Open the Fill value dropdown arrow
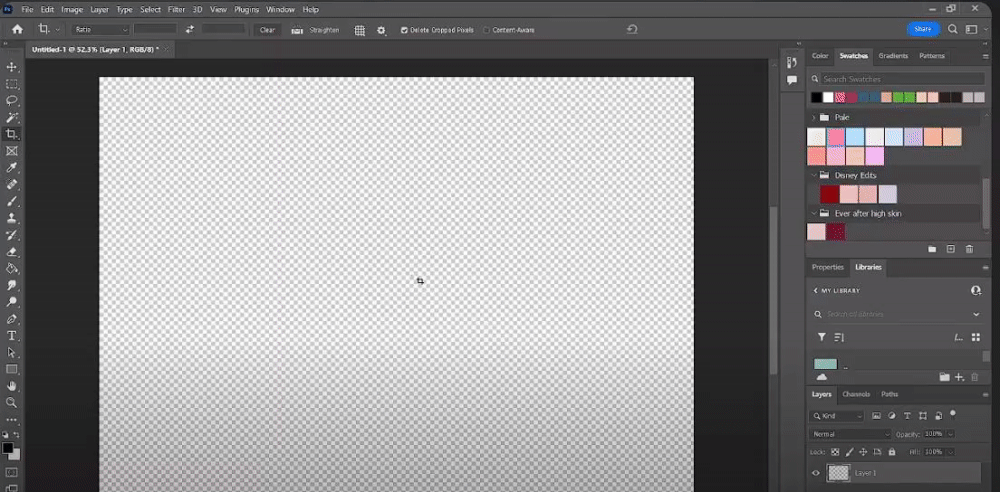The width and height of the screenshot is (1000, 492). pos(951,452)
